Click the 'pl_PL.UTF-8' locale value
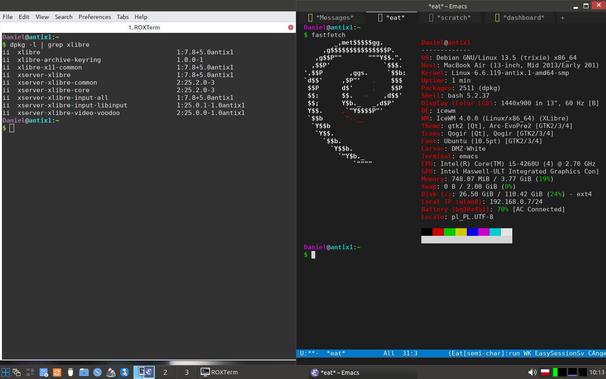This screenshot has height=379, width=606. coord(472,217)
